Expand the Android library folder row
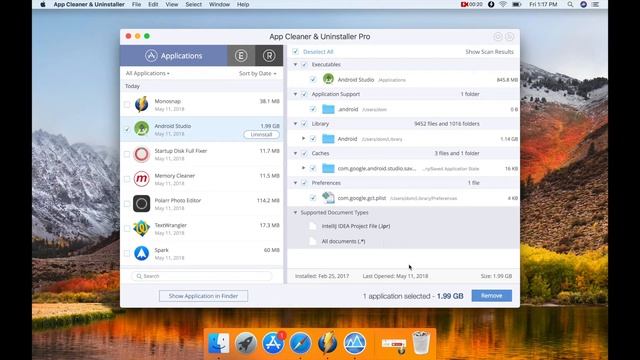This screenshot has width=640, height=360. click(x=304, y=139)
